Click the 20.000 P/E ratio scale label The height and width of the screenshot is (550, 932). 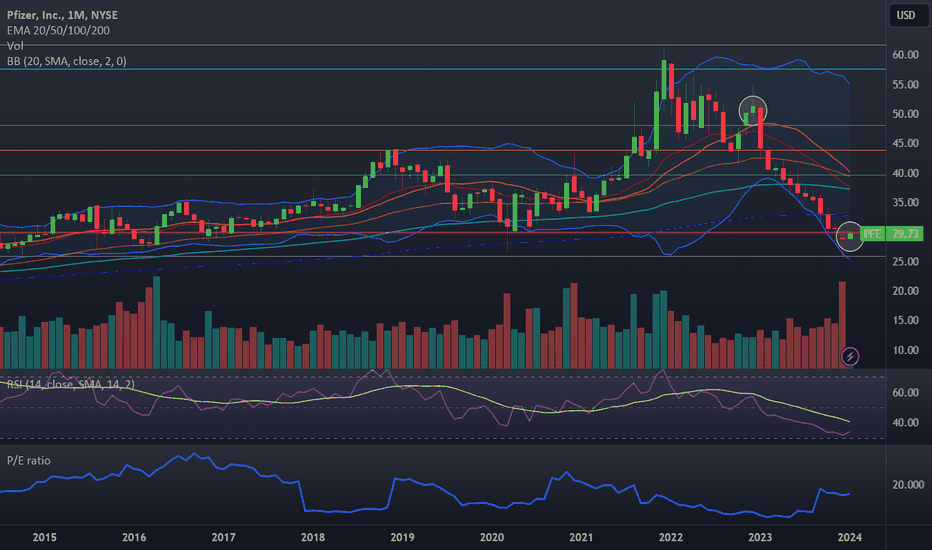(908, 485)
